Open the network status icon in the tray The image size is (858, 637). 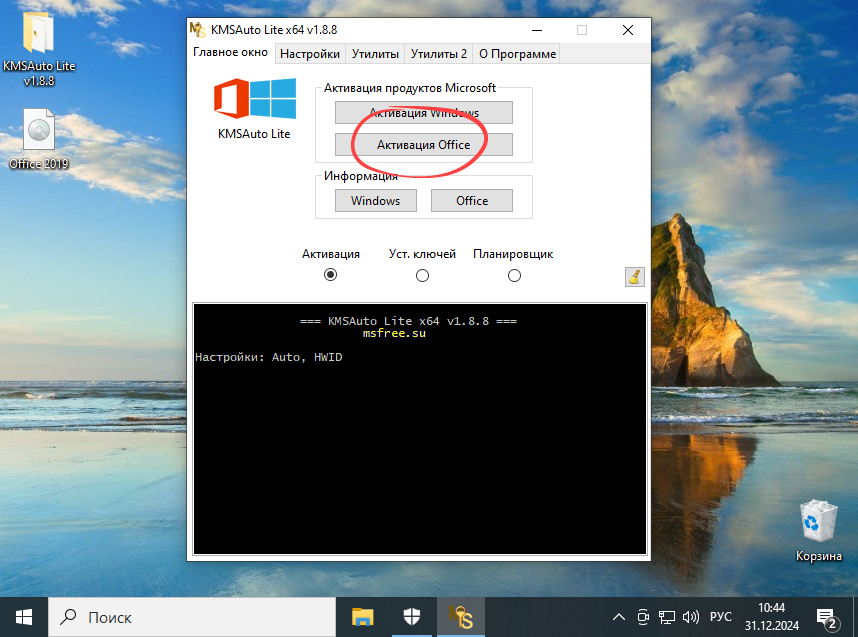pyautogui.click(x=665, y=617)
